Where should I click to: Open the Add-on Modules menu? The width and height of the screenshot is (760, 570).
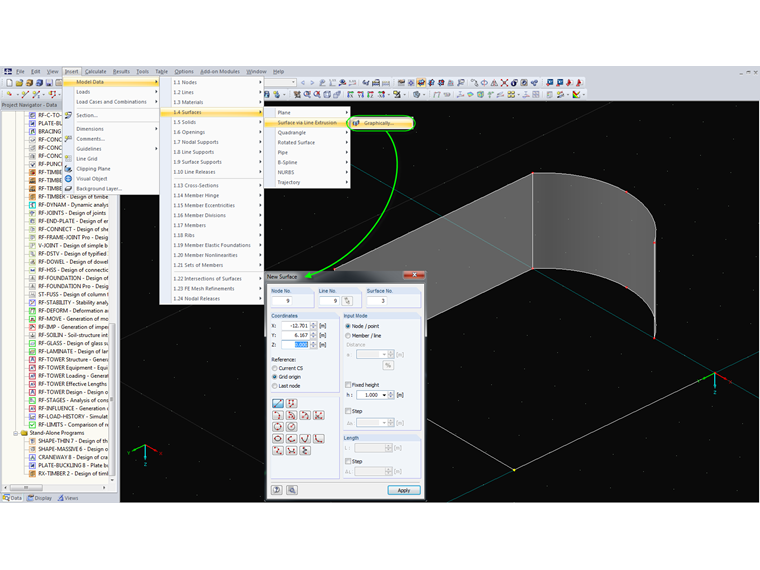(x=220, y=71)
